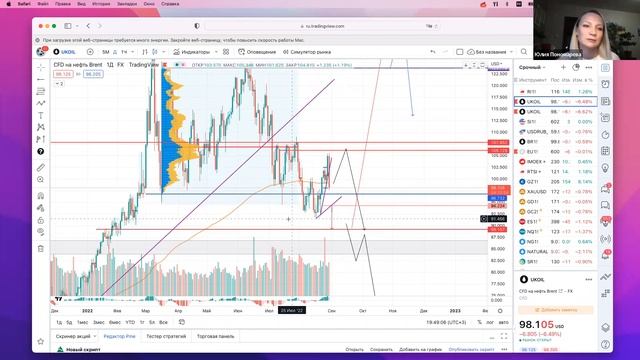Select the NATURAL row in watchlist
Screen dimensions: 640x360
[556, 251]
